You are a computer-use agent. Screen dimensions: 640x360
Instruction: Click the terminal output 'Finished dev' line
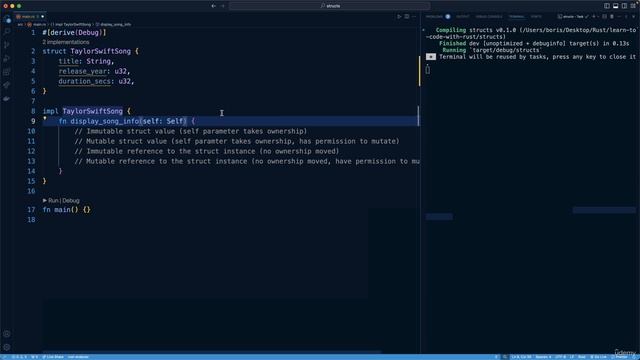[x=534, y=44]
